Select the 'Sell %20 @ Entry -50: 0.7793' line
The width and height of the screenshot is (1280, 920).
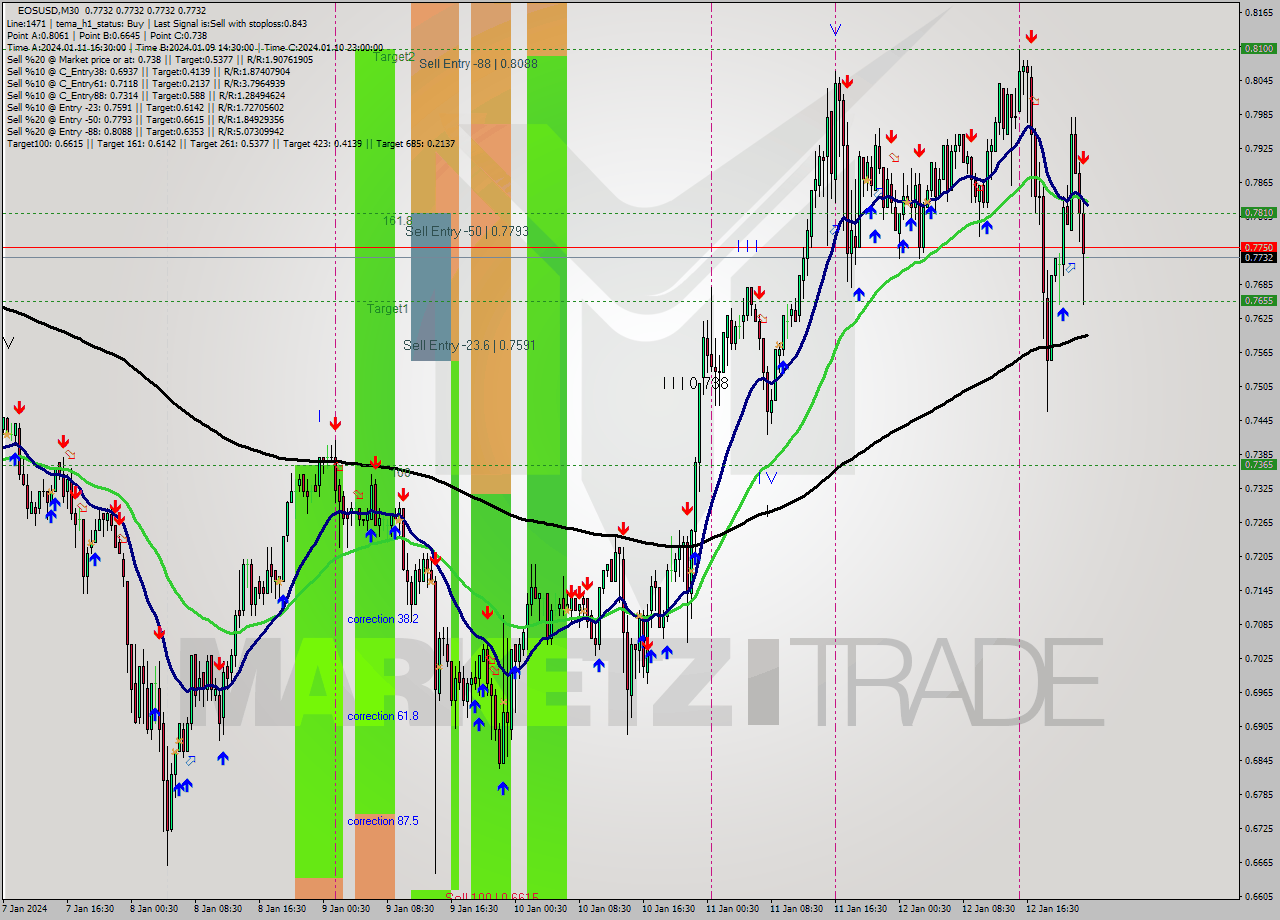(145, 119)
